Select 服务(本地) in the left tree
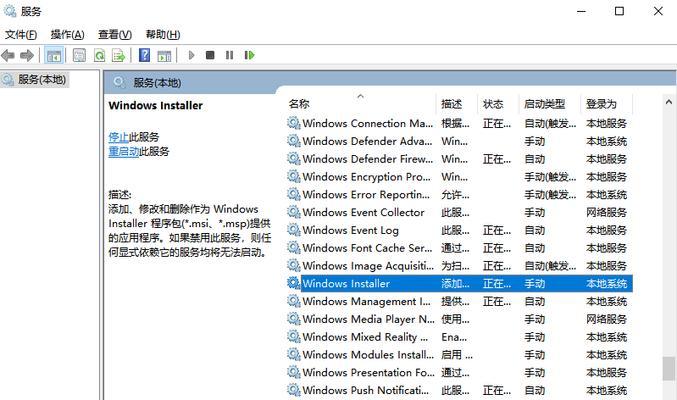Image resolution: width=677 pixels, height=400 pixels. point(42,80)
